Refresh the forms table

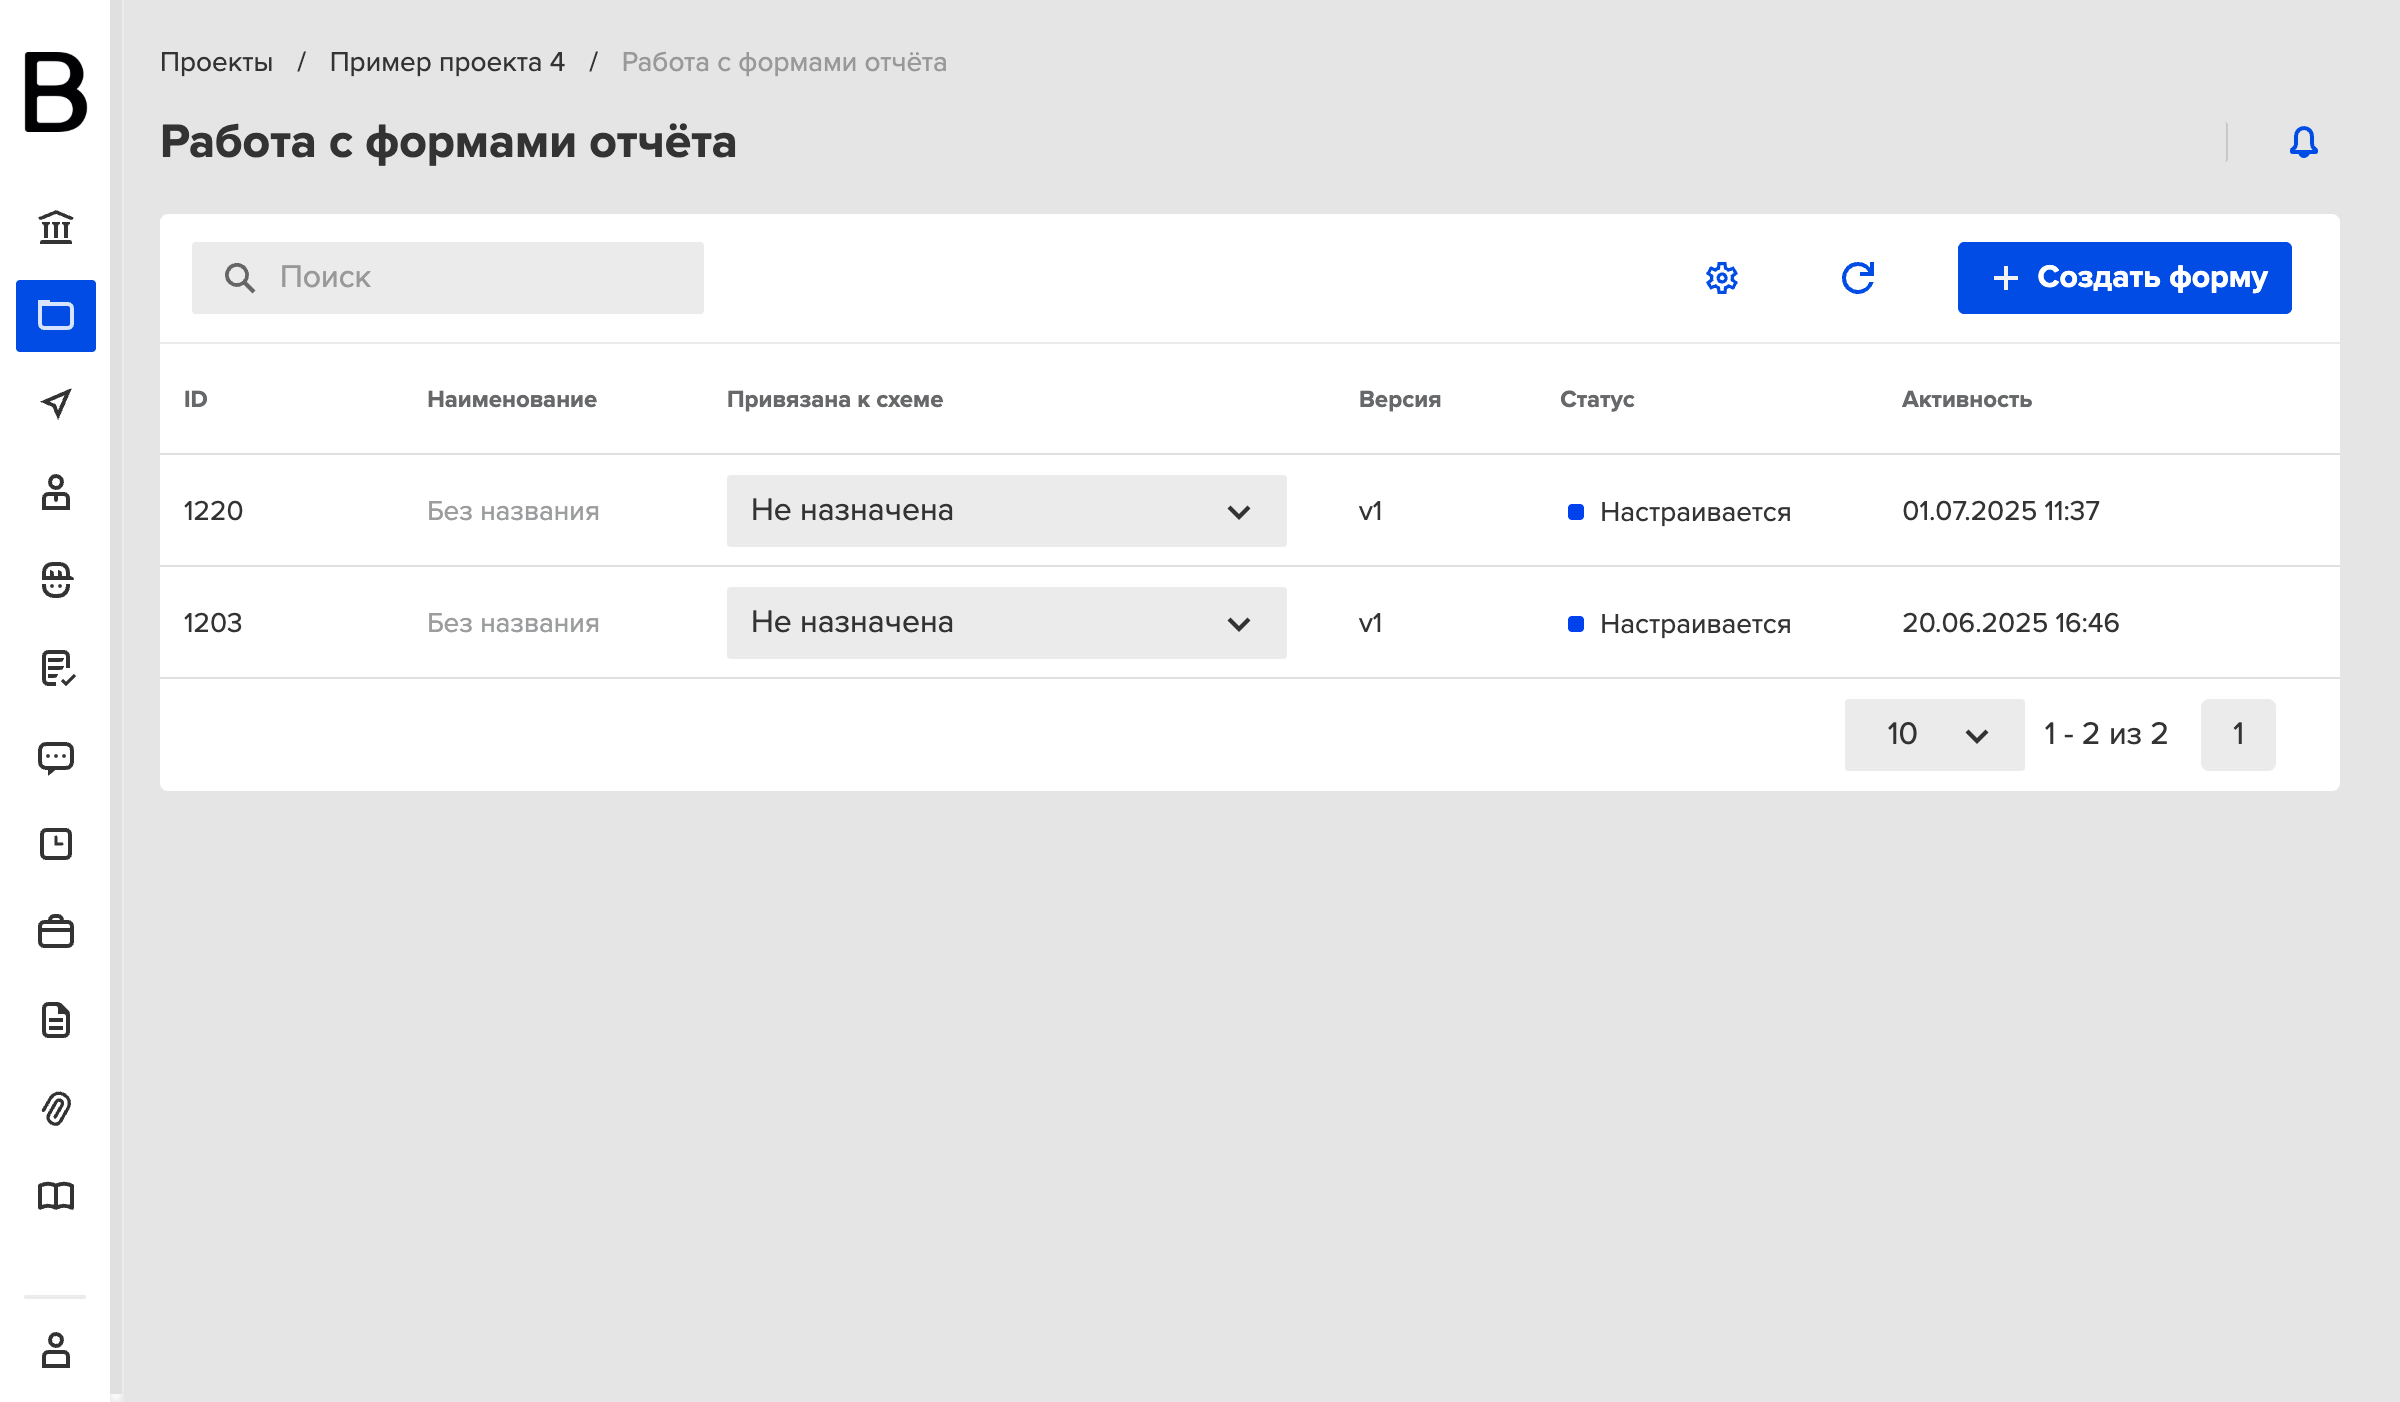(1858, 278)
